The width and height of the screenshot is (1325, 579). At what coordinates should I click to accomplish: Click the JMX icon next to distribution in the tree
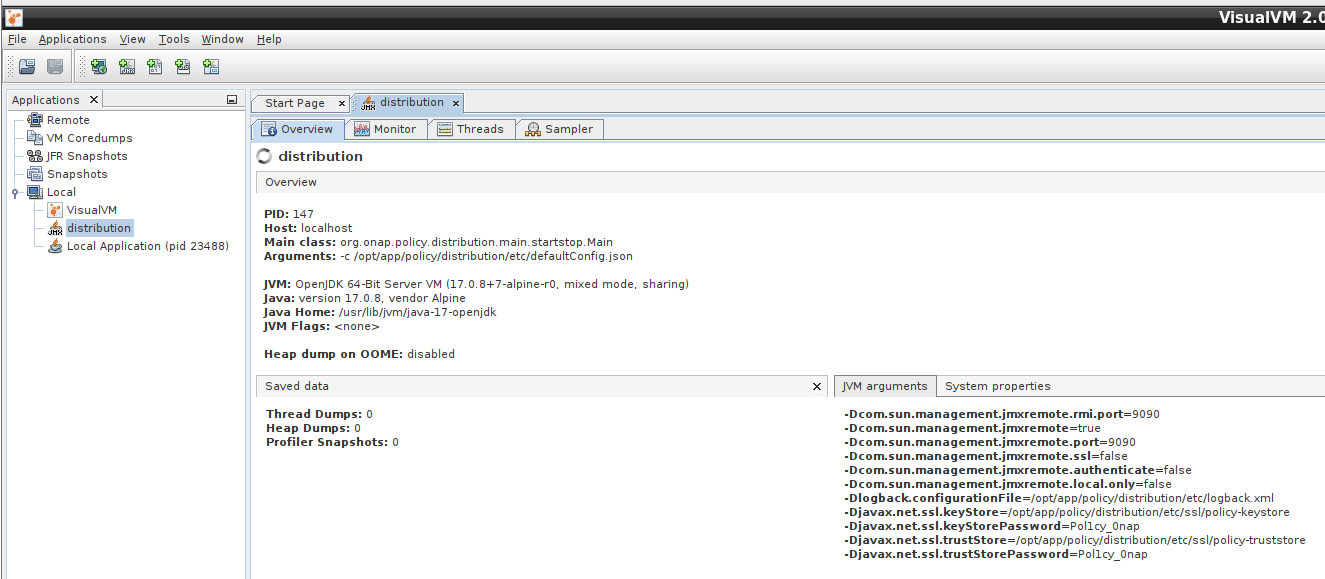(55, 228)
